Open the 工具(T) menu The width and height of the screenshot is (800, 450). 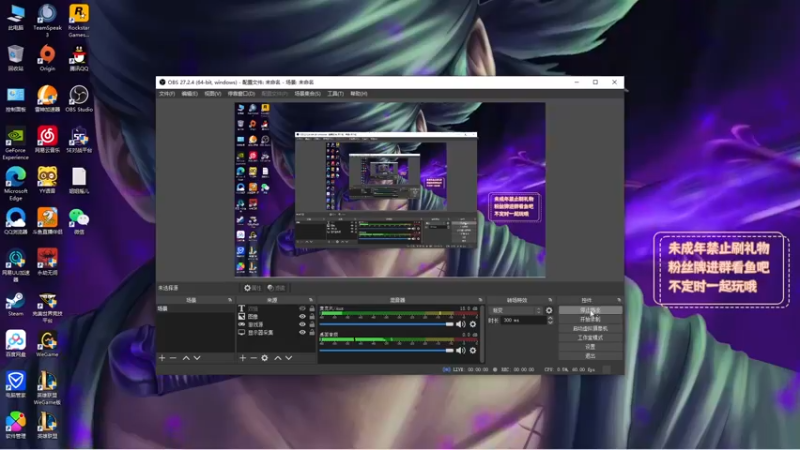[335, 94]
